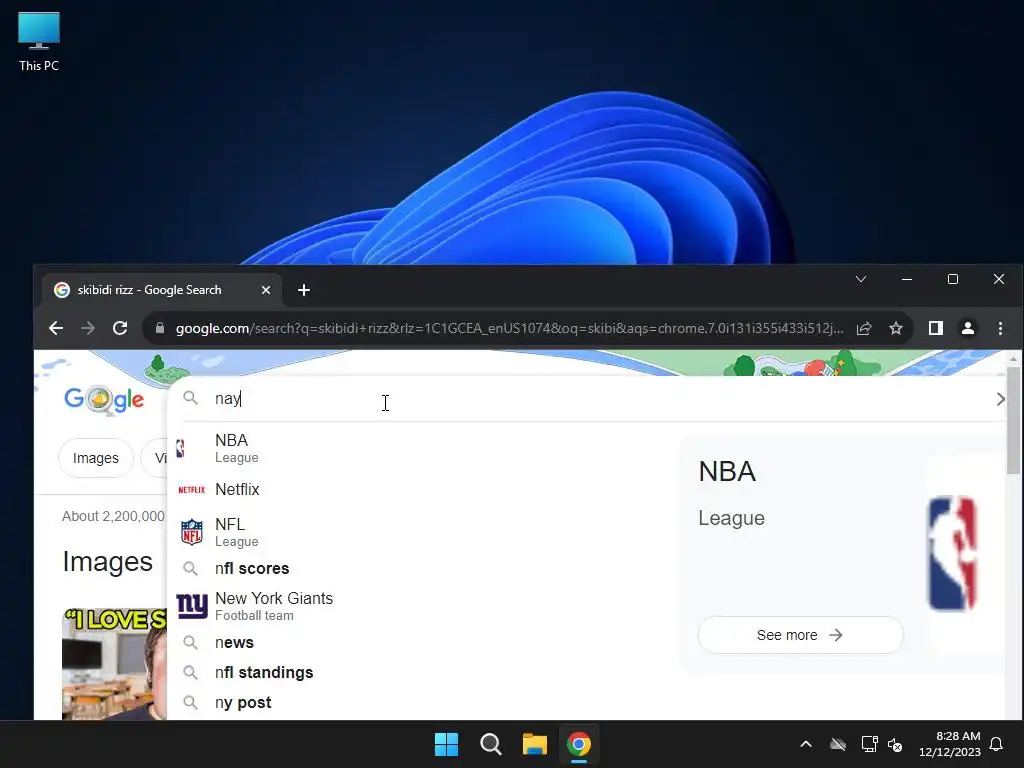Open This PC desktop icon
Image resolution: width=1024 pixels, height=768 pixels.
click(x=39, y=41)
